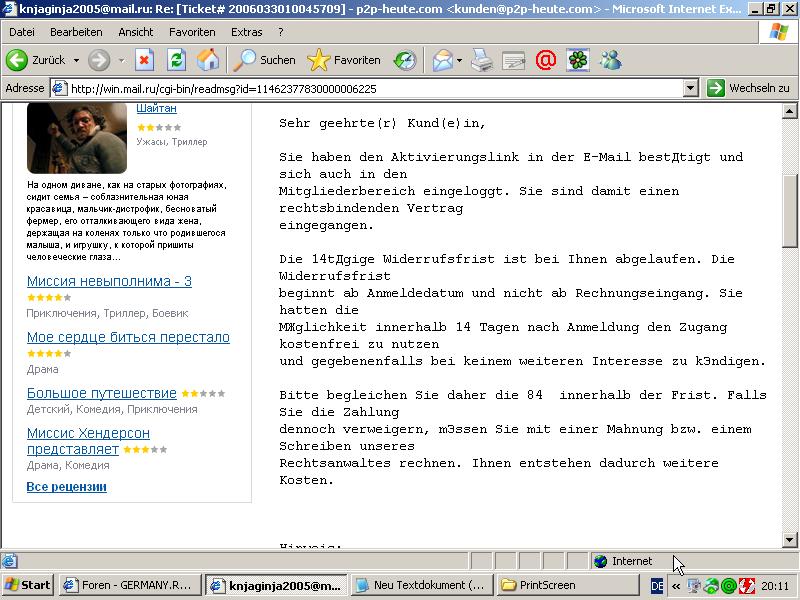
Task: Click the red Stop loading icon
Action: tap(144, 60)
